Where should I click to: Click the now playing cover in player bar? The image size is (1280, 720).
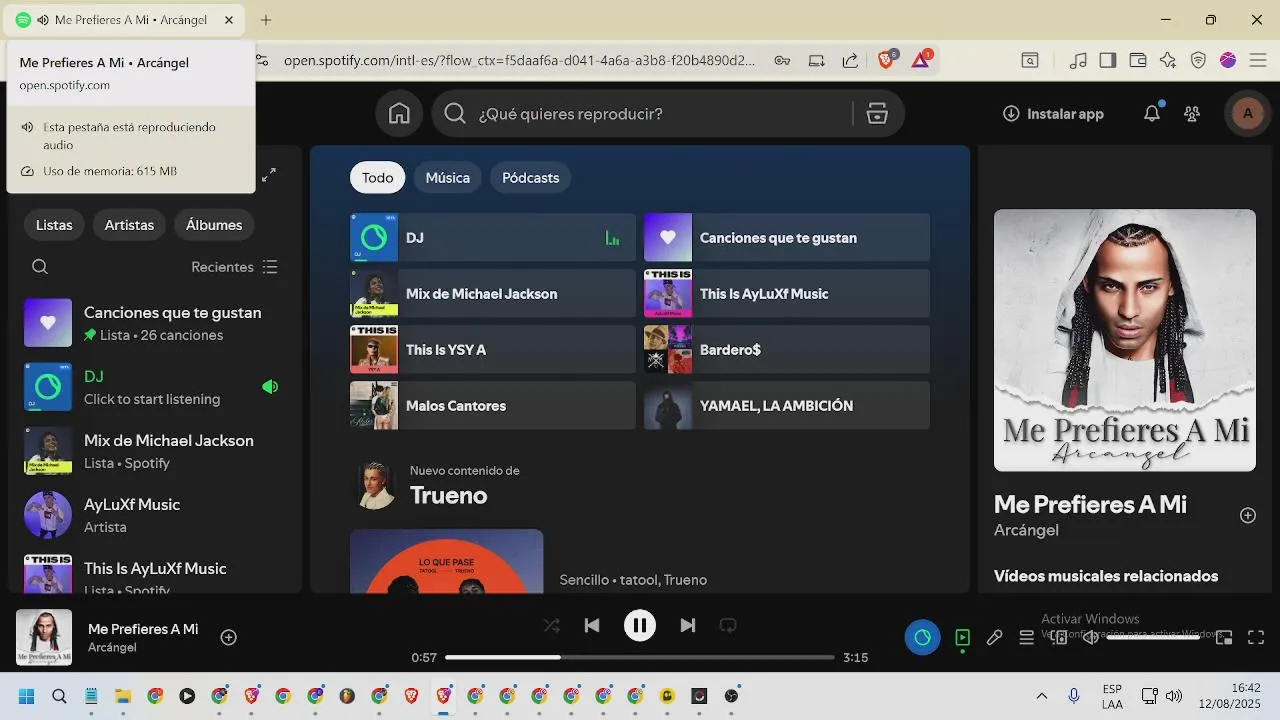44,637
